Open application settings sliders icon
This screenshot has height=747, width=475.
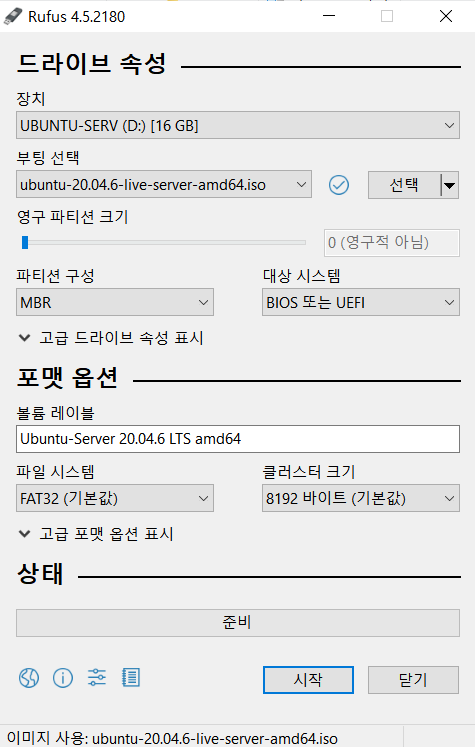tap(97, 677)
